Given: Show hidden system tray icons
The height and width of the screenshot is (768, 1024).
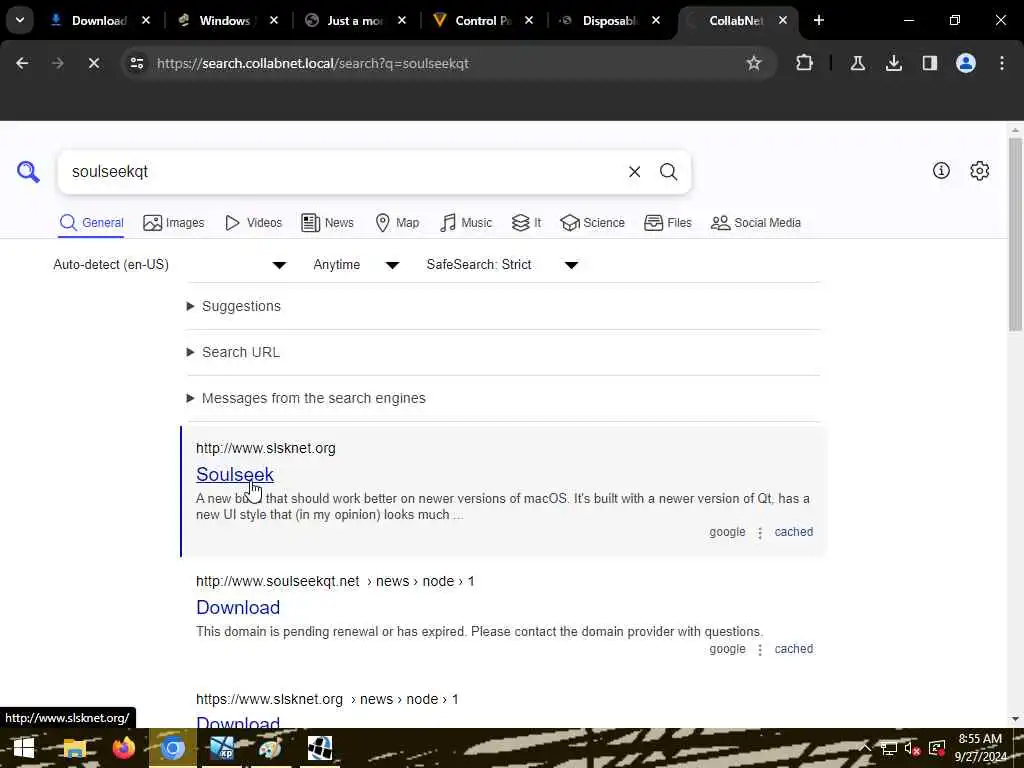Looking at the screenshot, I should pyautogui.click(x=866, y=748).
